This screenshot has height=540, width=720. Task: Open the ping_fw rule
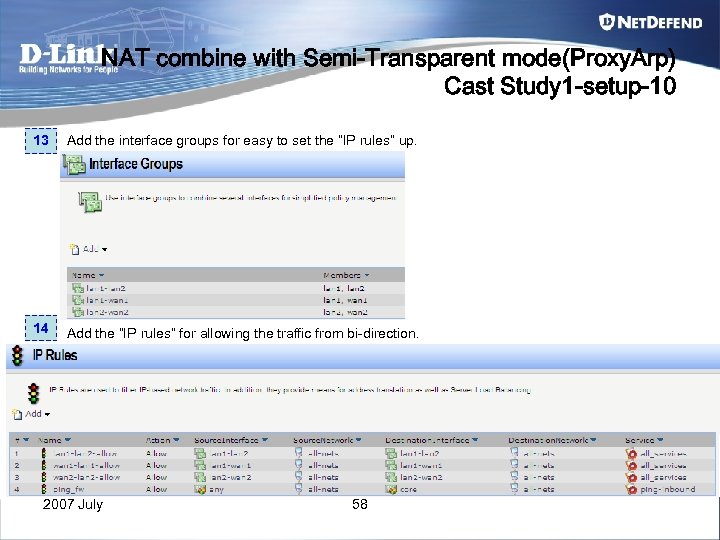click(x=68, y=489)
